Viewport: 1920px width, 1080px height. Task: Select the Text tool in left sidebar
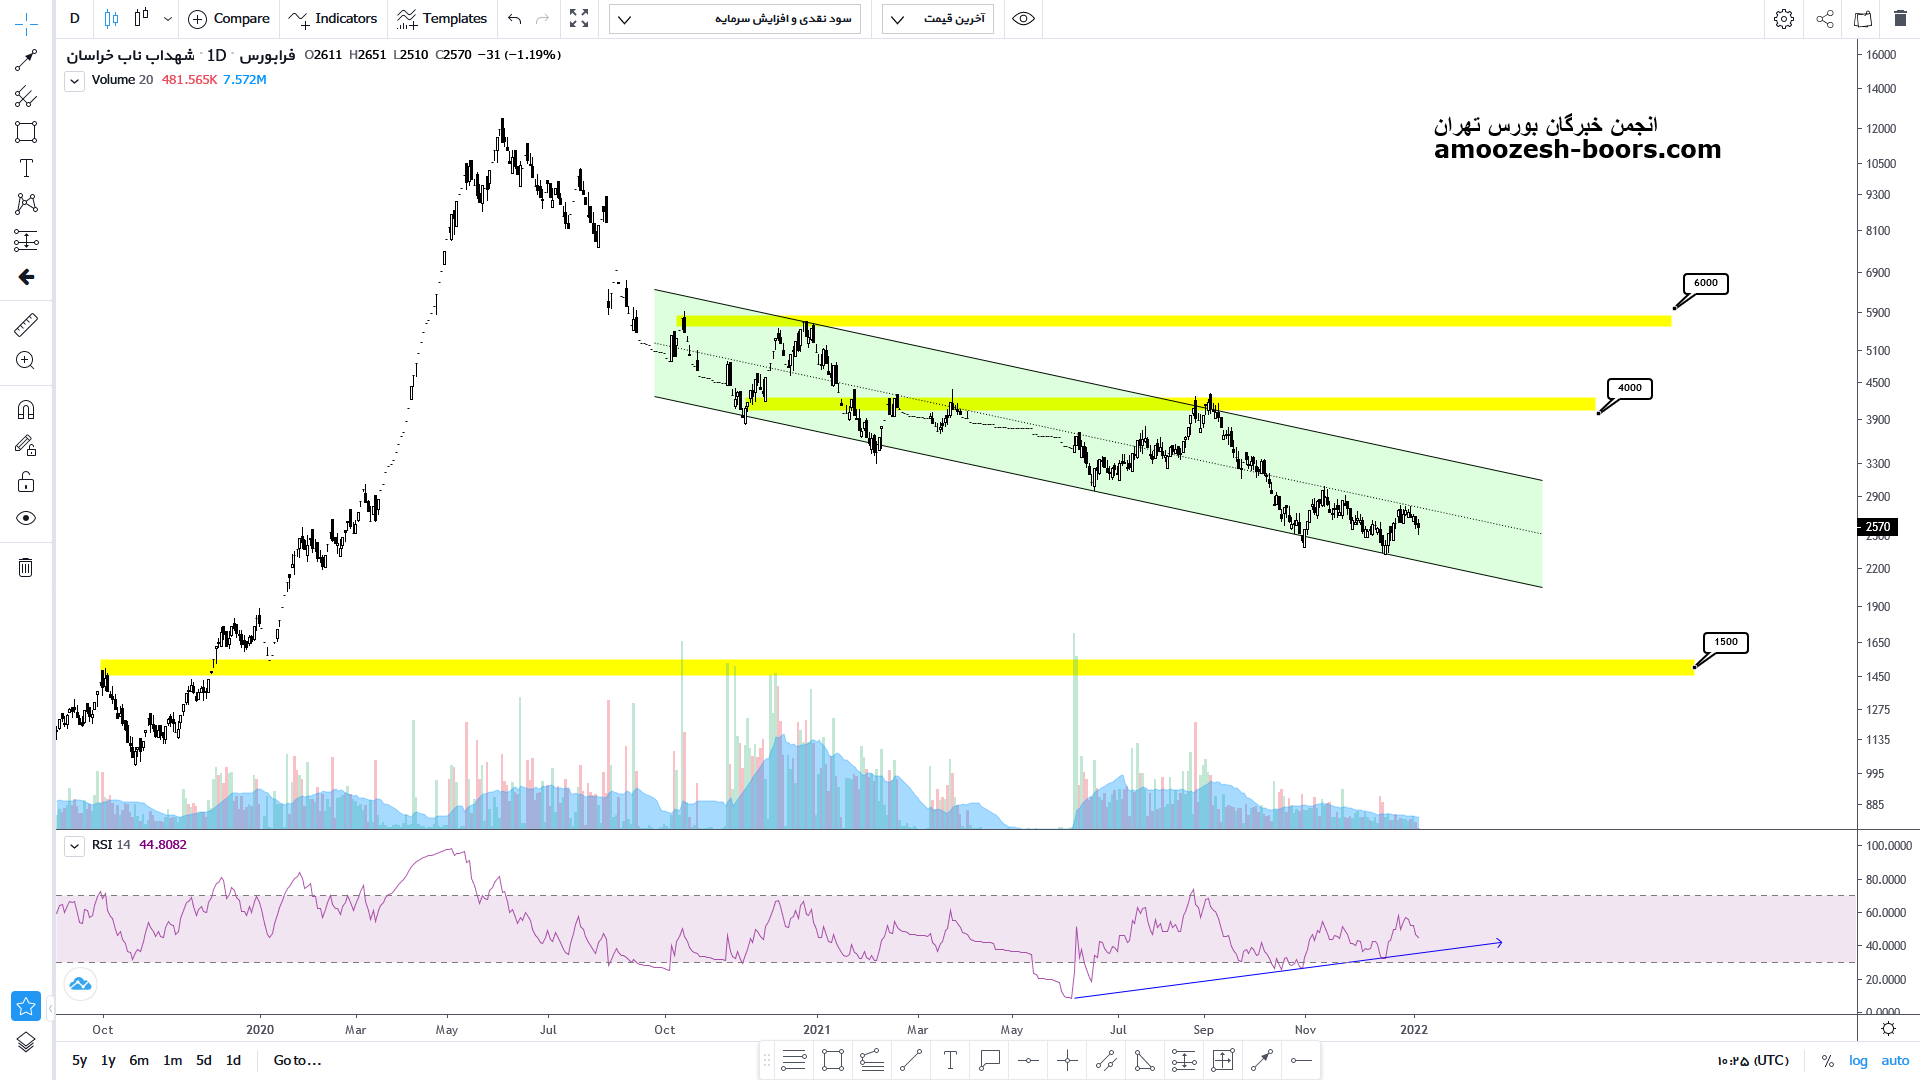pos(26,168)
